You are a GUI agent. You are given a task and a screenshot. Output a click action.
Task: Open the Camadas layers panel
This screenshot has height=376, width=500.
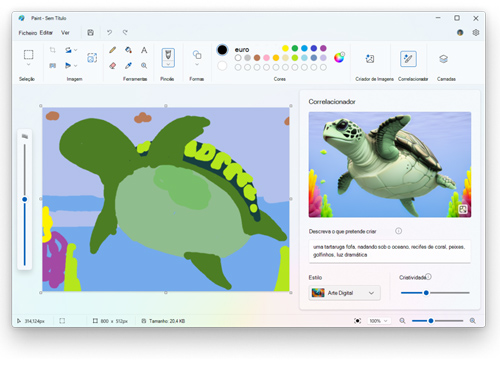click(x=443, y=59)
